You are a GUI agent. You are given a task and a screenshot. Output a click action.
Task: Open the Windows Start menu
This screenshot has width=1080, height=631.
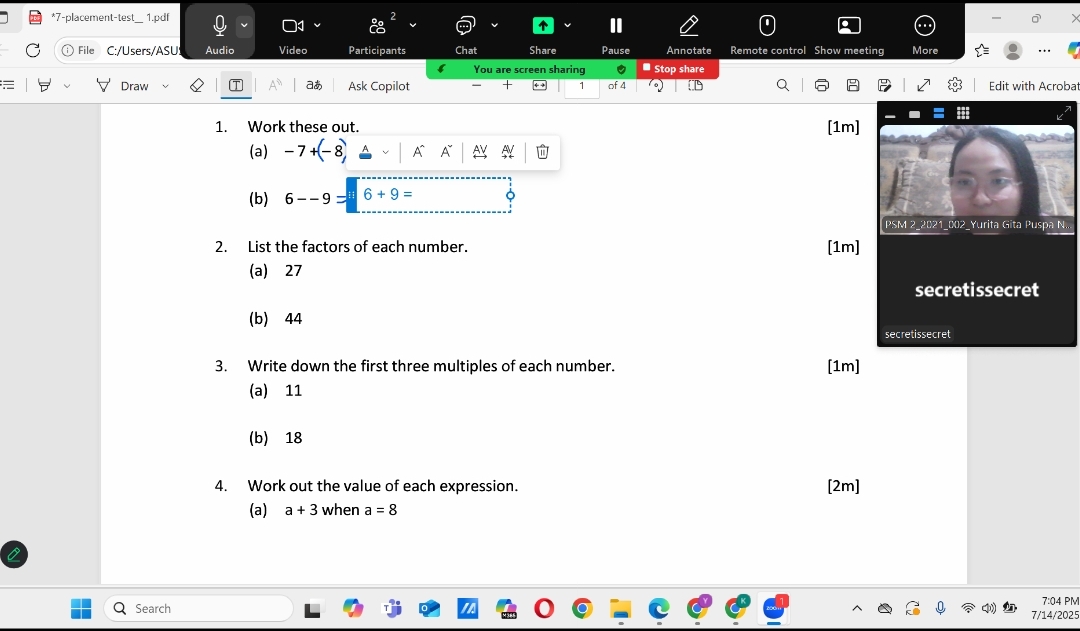81,609
